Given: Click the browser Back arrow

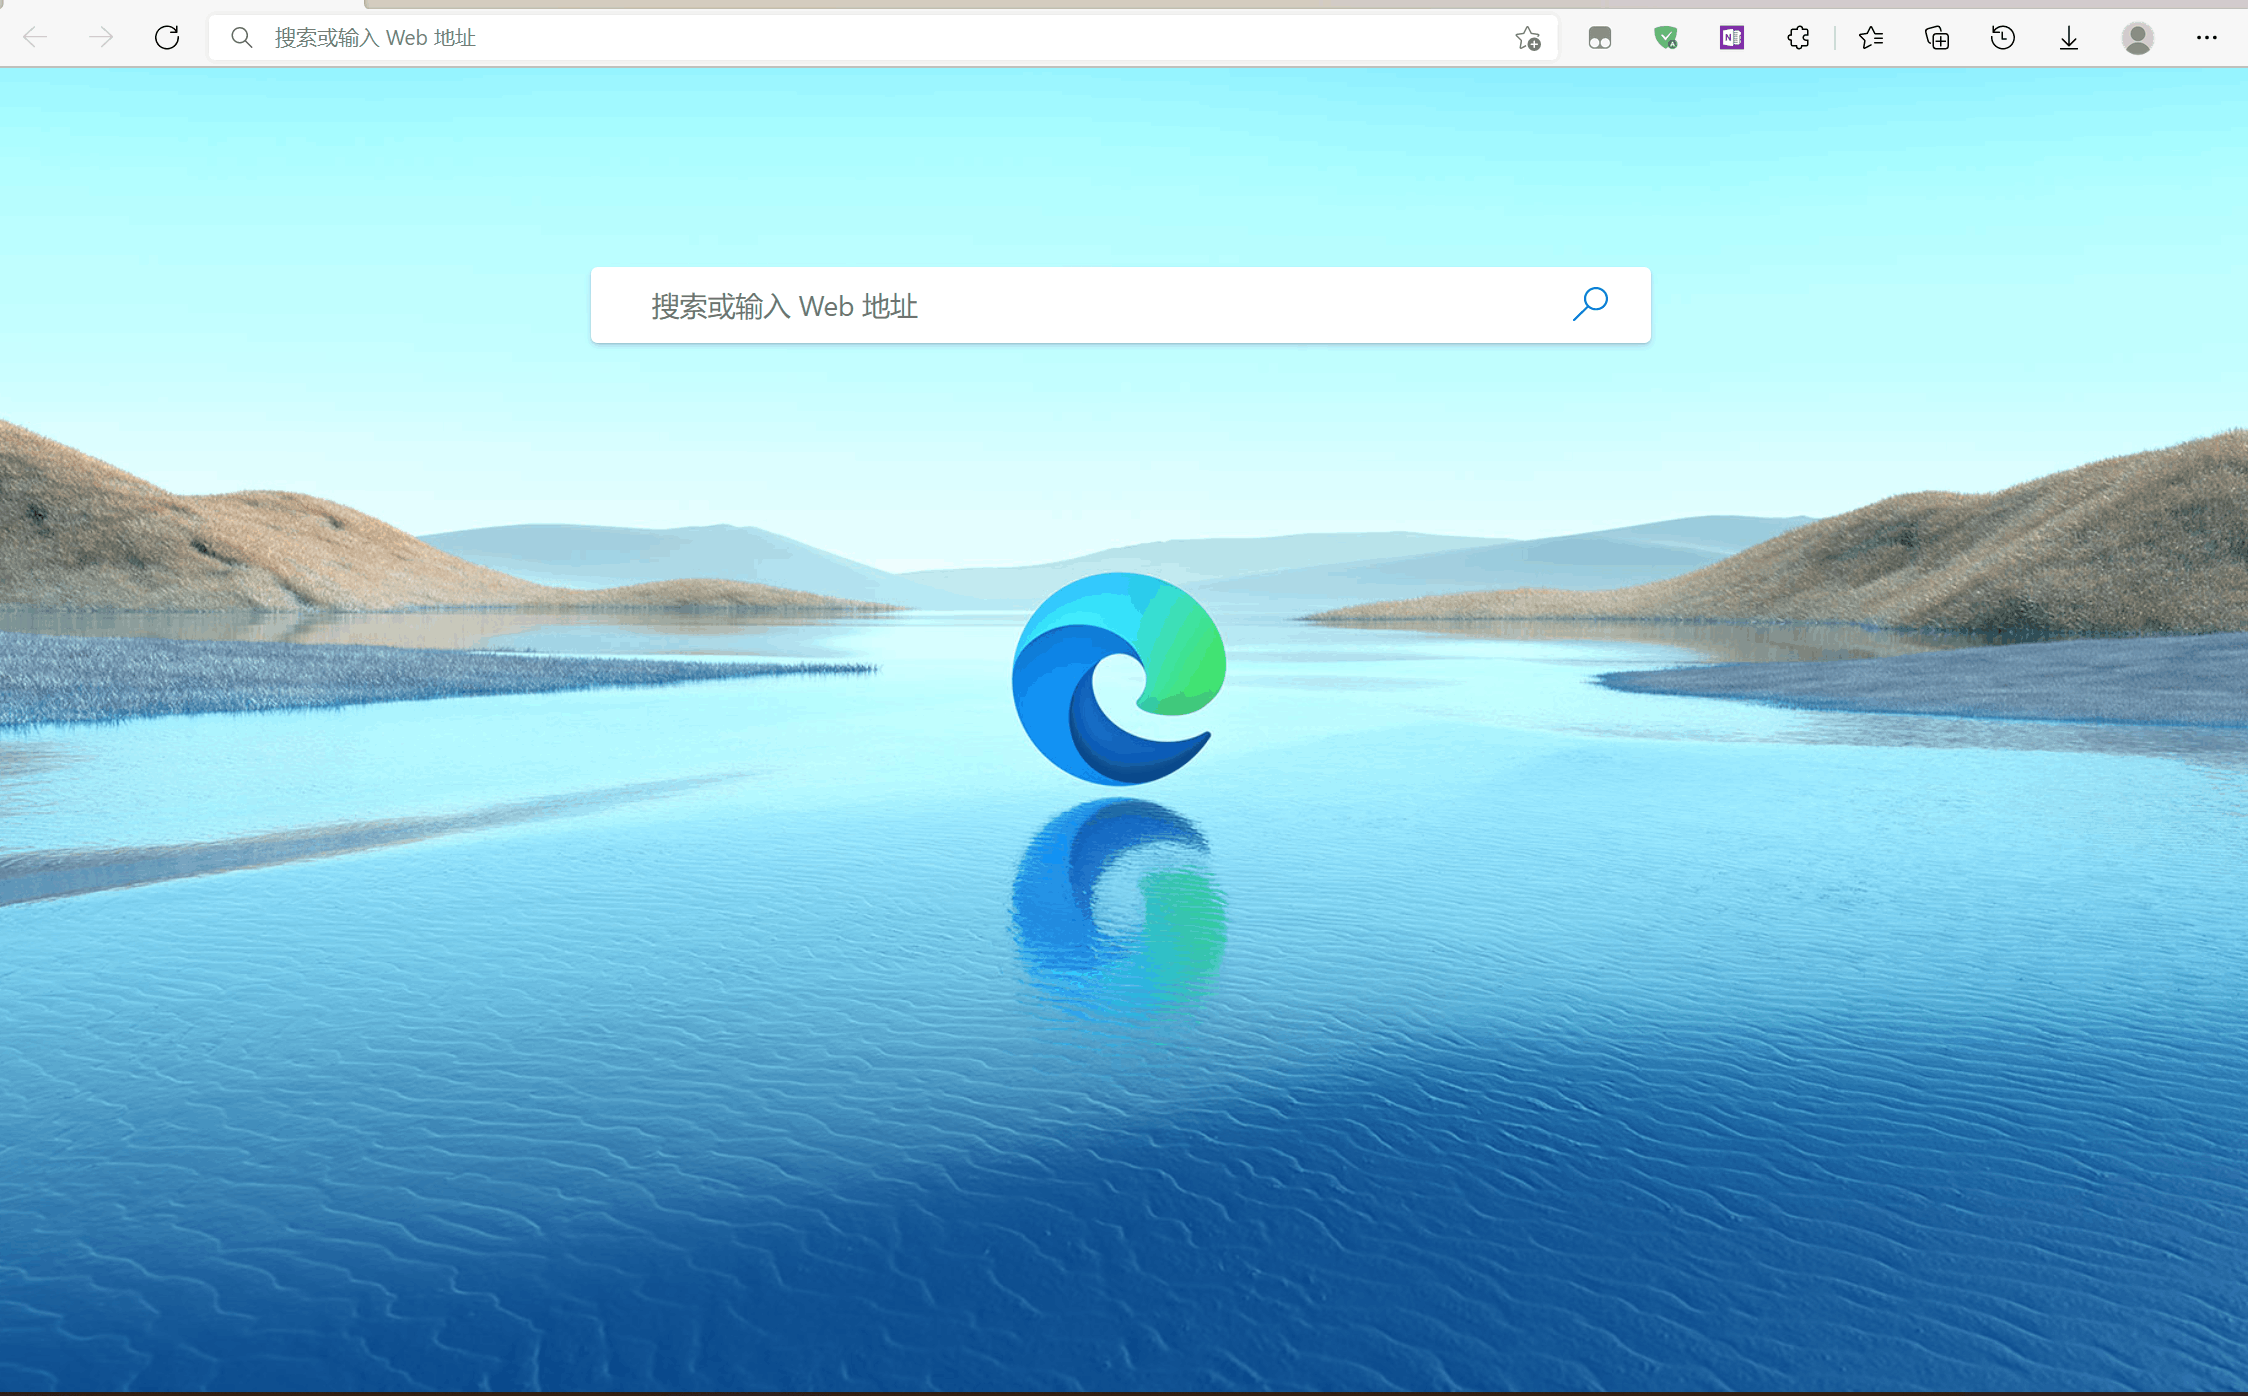Looking at the screenshot, I should [x=35, y=38].
